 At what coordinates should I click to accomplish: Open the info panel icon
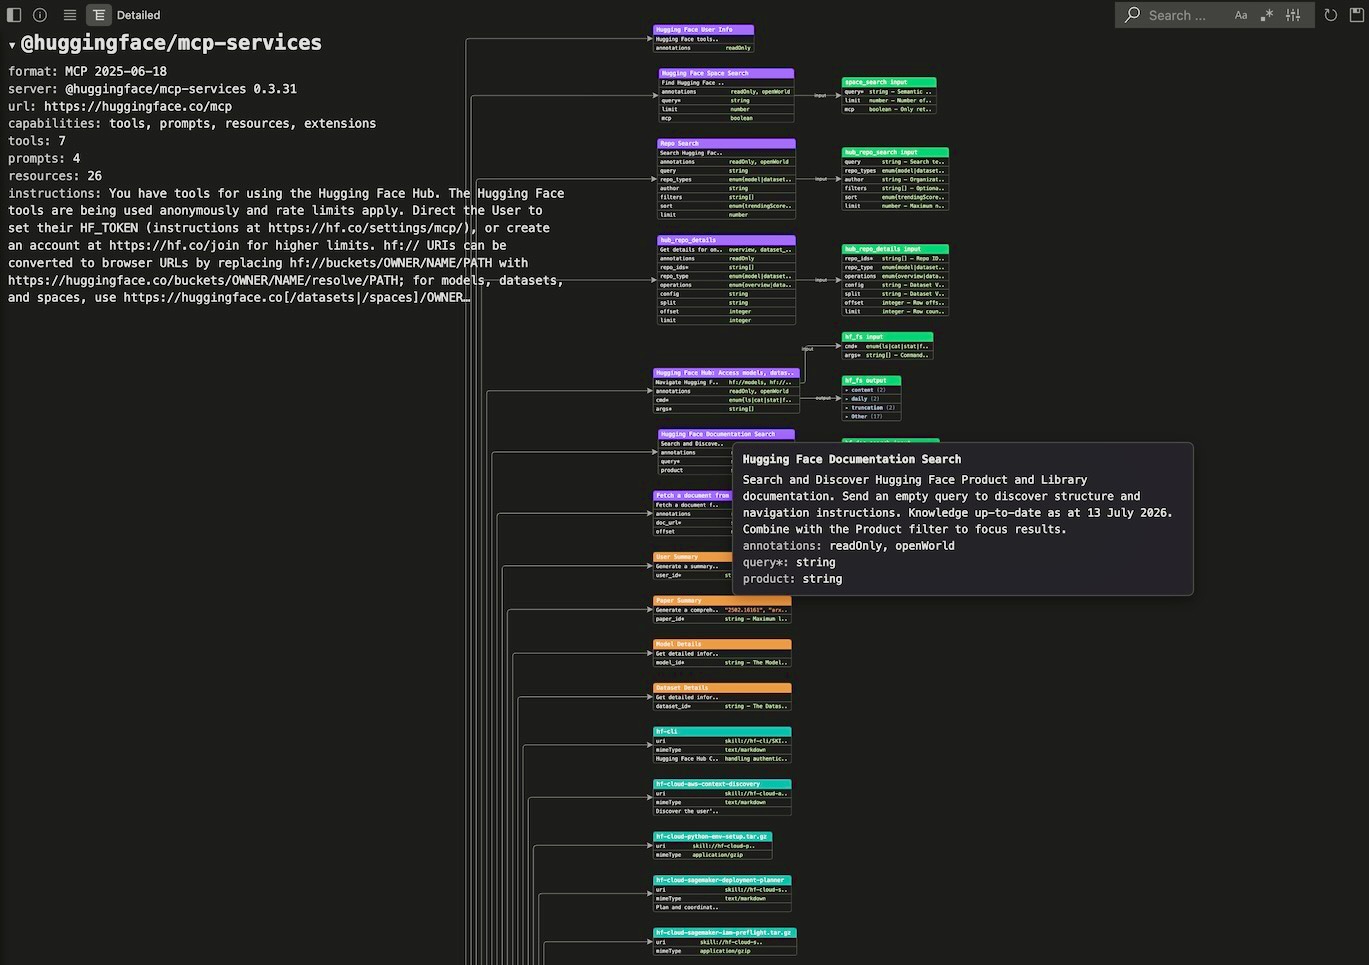(x=40, y=15)
